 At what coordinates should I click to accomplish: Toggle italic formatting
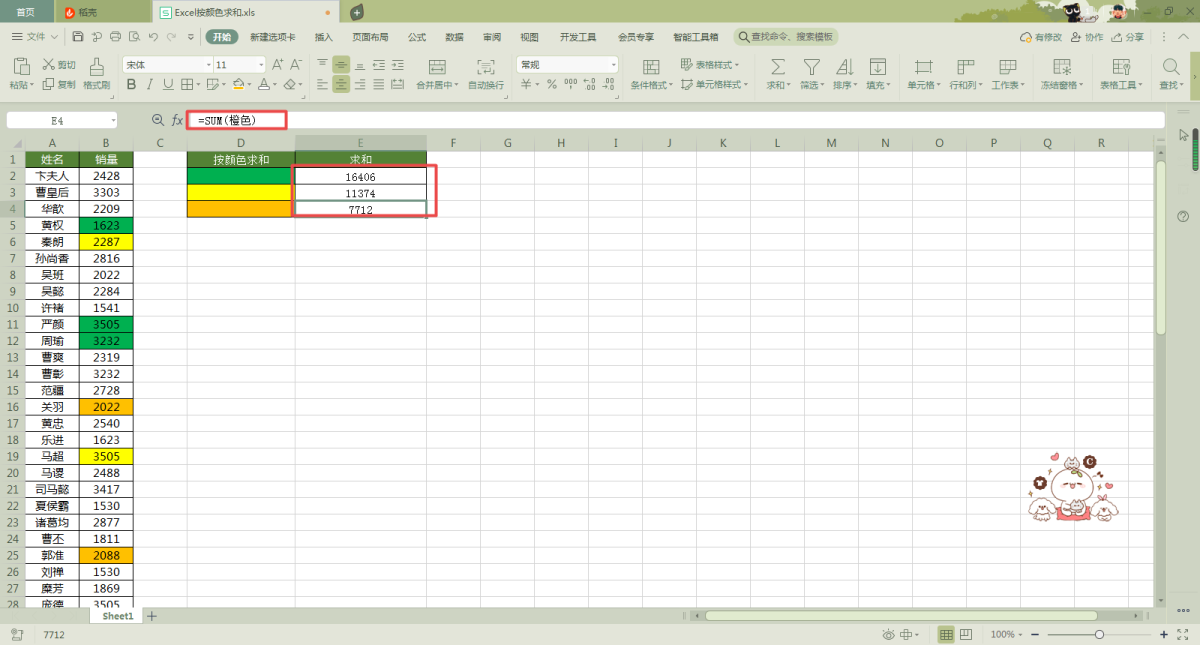[149, 85]
